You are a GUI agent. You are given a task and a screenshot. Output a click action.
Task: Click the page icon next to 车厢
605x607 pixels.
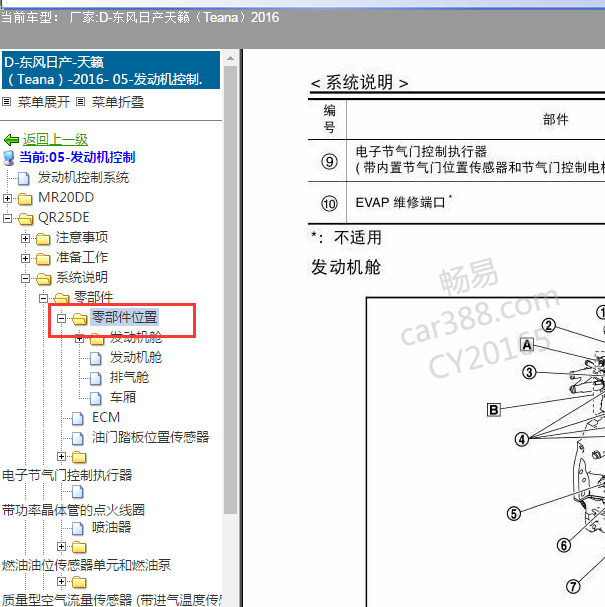coord(96,398)
